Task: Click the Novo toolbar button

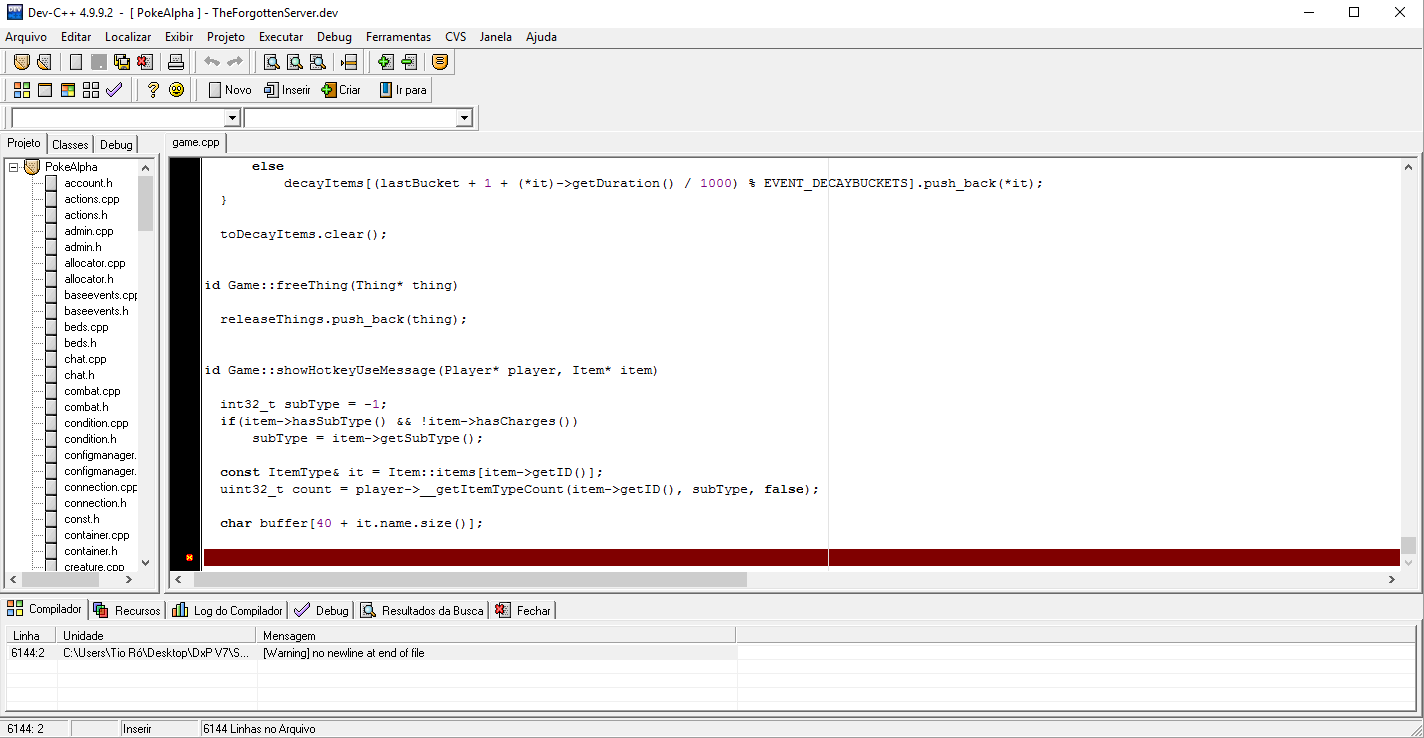Action: point(230,90)
